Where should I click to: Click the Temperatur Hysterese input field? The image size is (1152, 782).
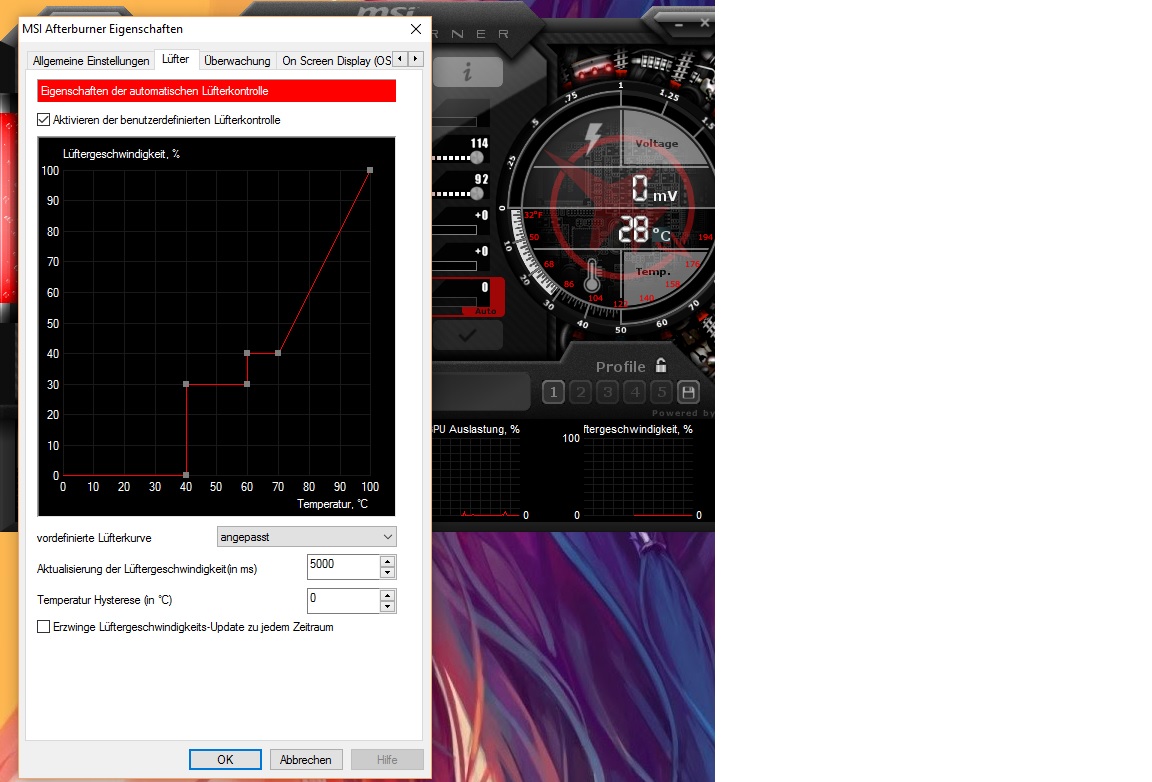[343, 600]
